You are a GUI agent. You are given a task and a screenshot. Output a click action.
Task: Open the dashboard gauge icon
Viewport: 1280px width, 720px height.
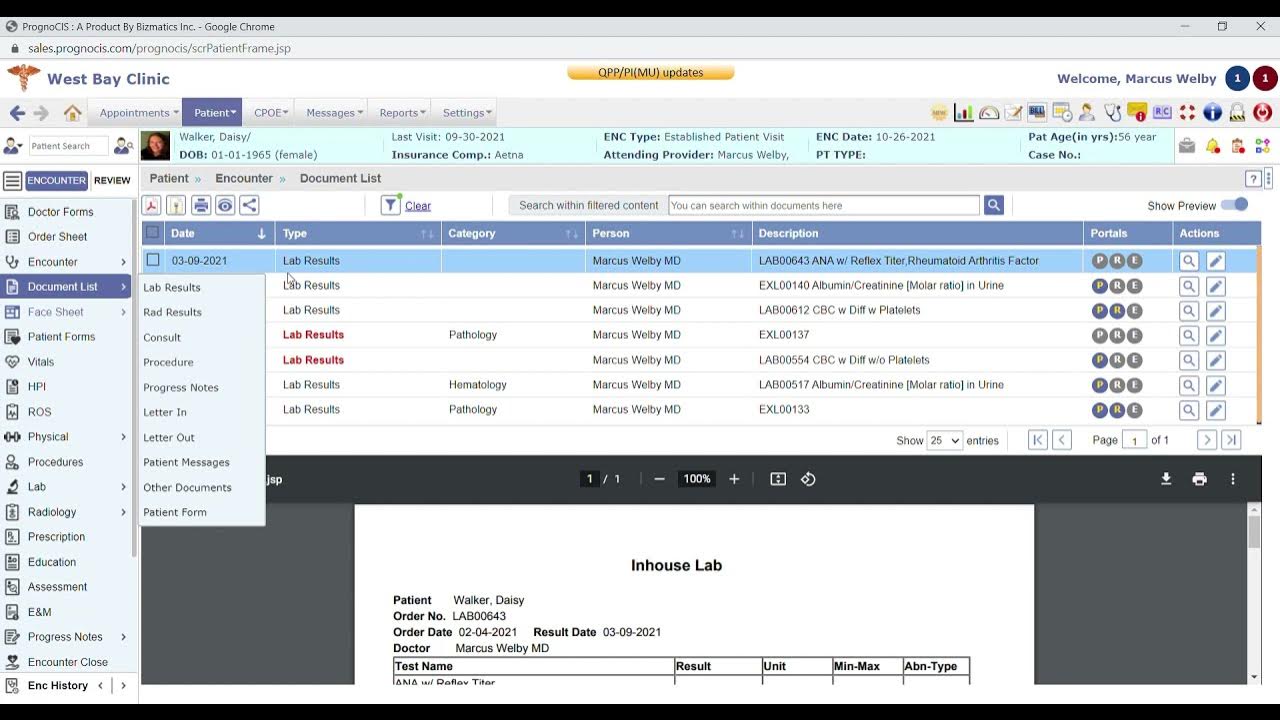point(989,113)
